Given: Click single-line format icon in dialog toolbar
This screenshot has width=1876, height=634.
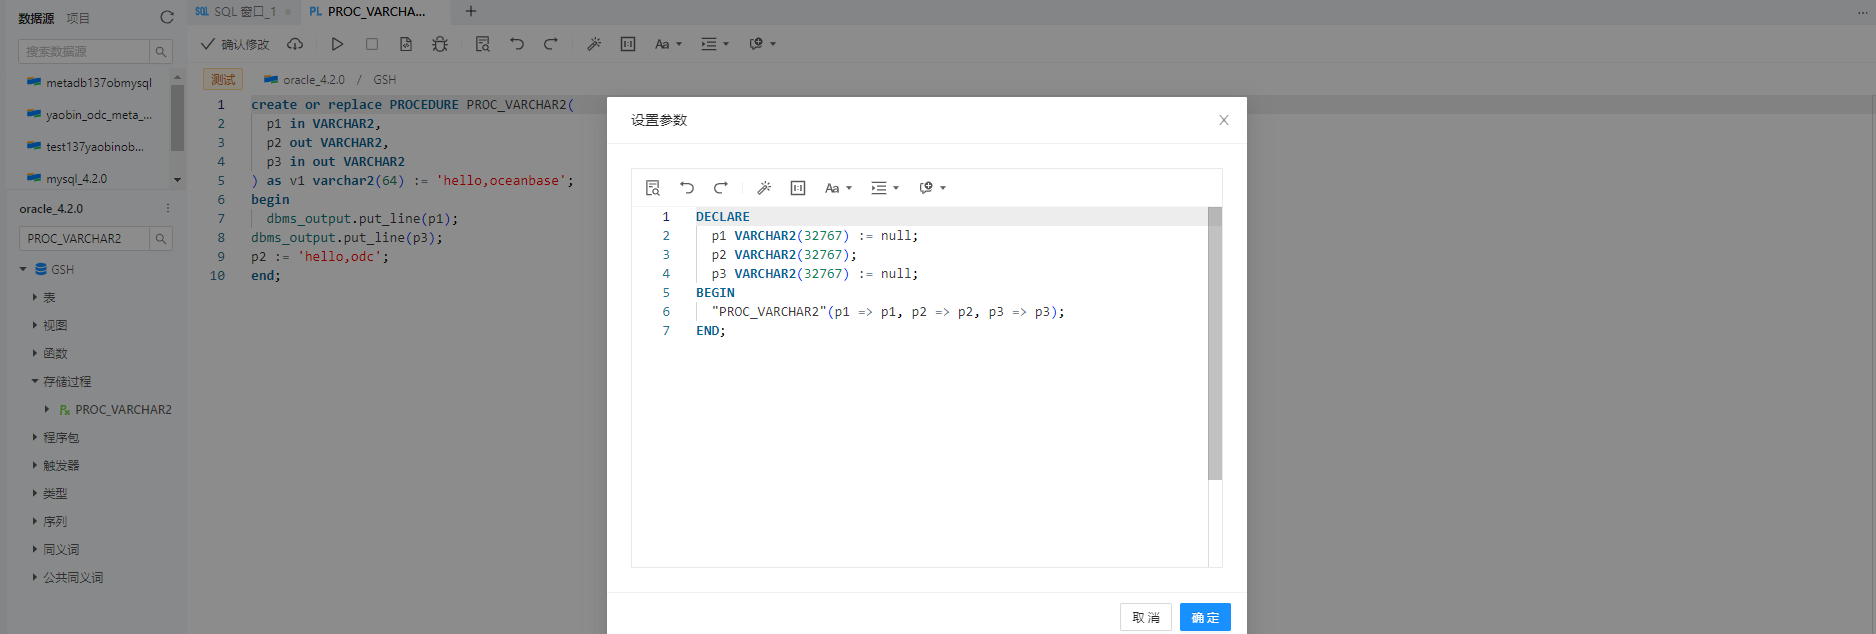Looking at the screenshot, I should (798, 188).
